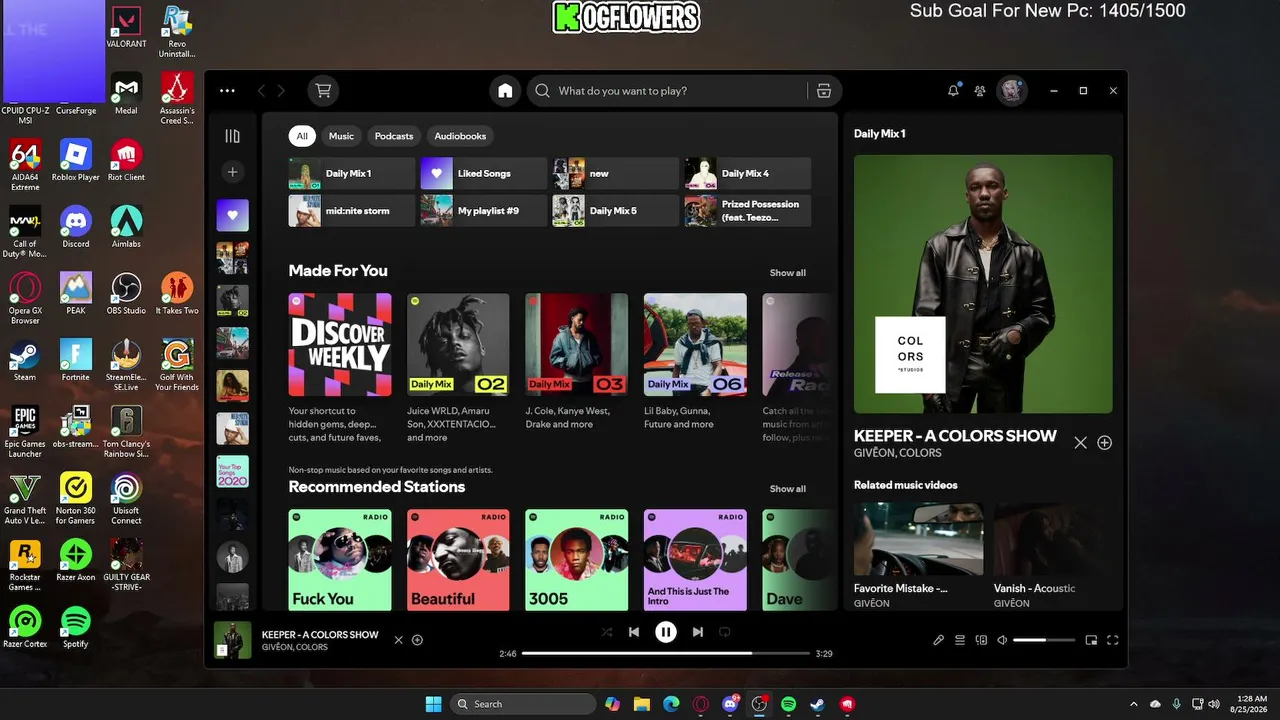
Task: Mute the Spotify volume
Action: pyautogui.click(x=1003, y=640)
